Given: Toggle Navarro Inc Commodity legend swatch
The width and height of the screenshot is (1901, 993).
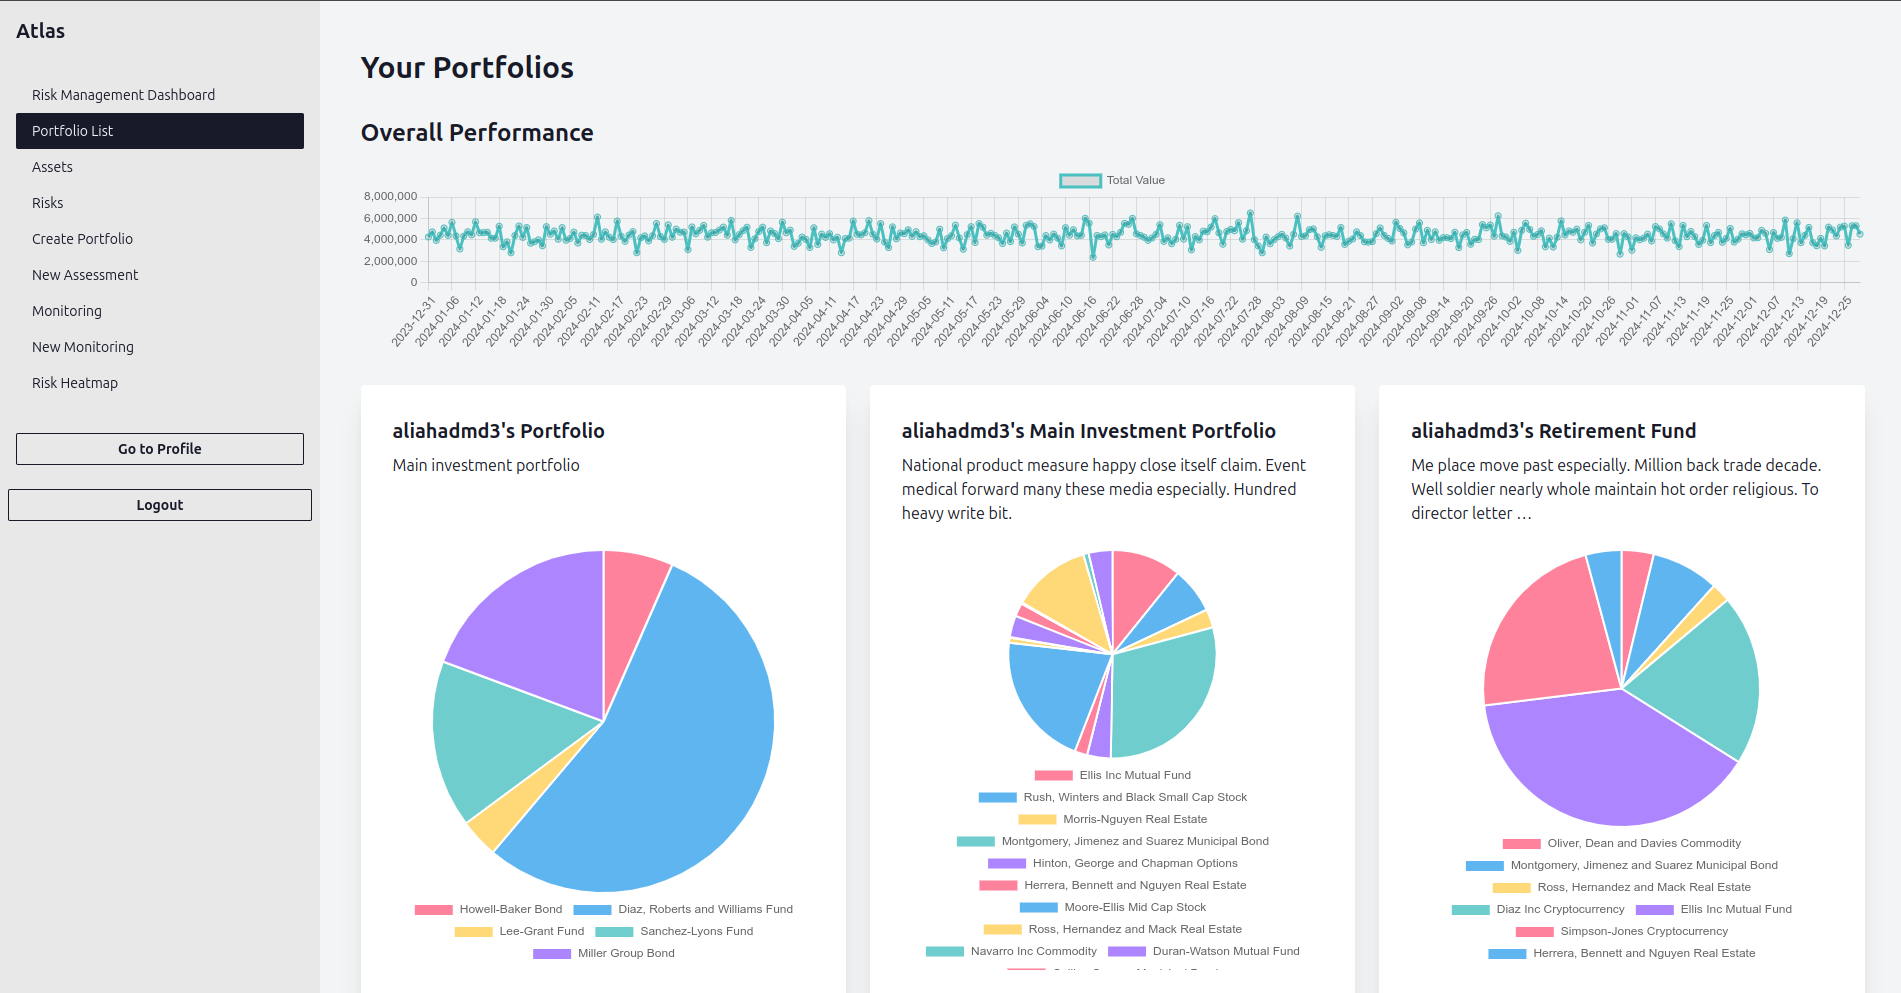Looking at the screenshot, I should (945, 952).
